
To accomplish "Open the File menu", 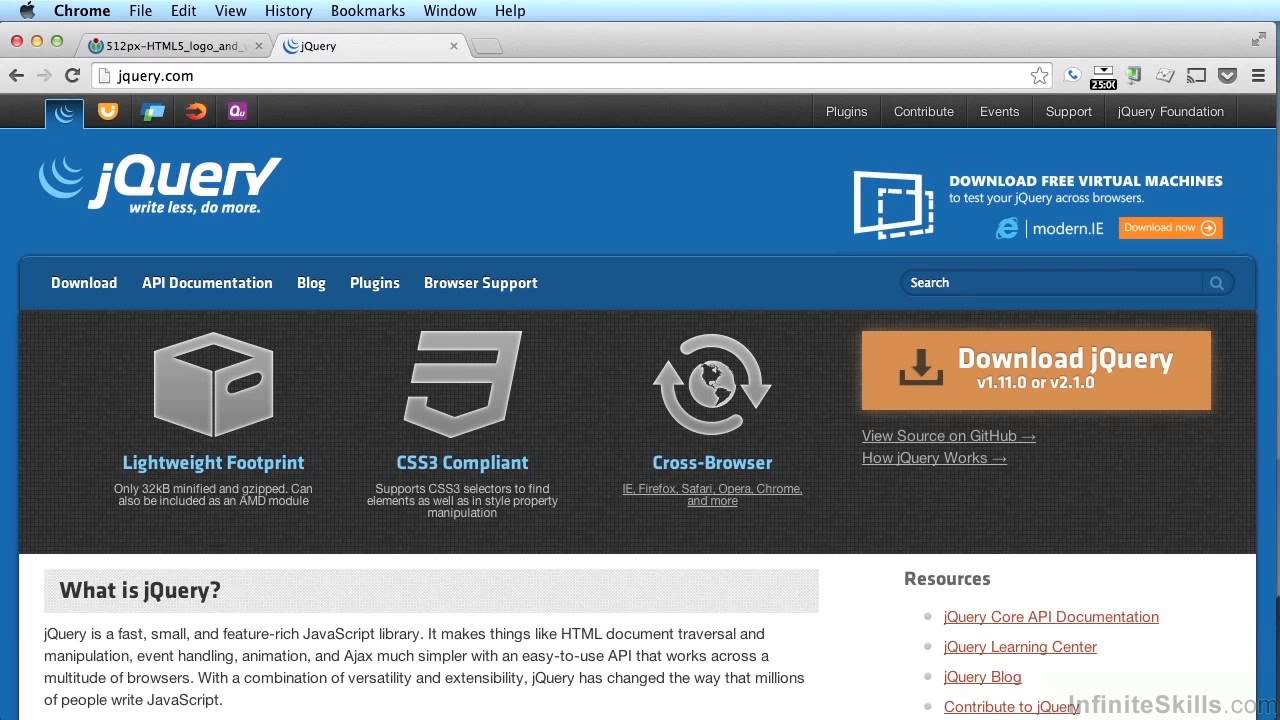I will click(x=141, y=11).
